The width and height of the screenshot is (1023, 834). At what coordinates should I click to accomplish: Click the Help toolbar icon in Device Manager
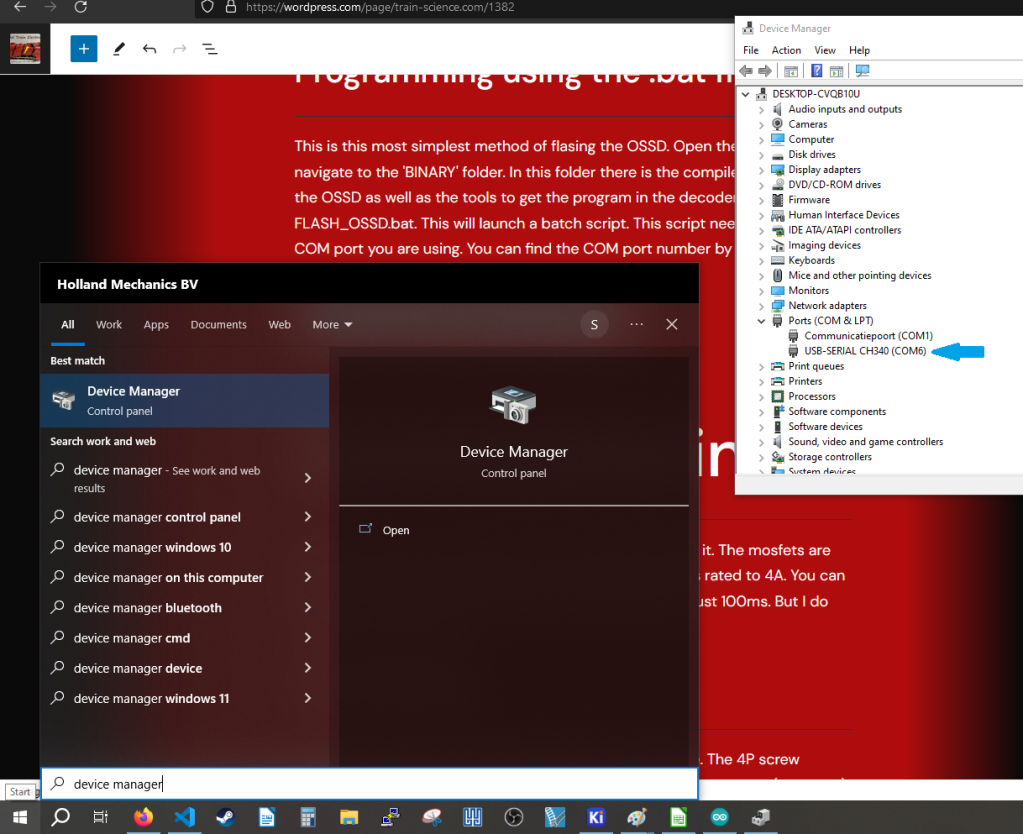click(817, 70)
